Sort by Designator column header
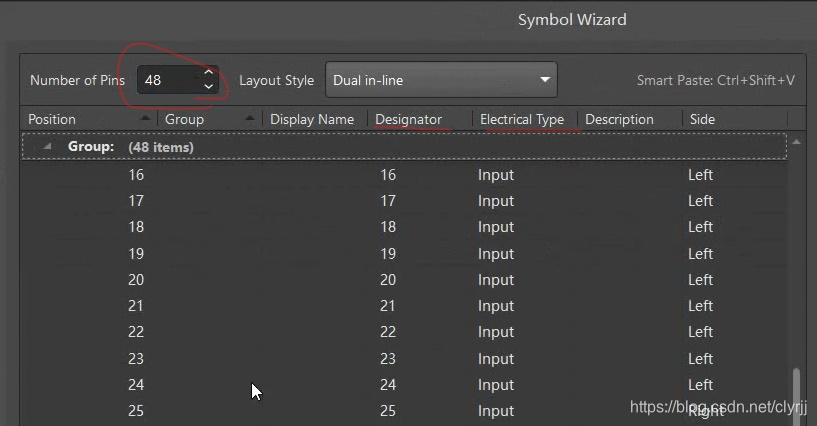This screenshot has height=426, width=817. pyautogui.click(x=408, y=119)
